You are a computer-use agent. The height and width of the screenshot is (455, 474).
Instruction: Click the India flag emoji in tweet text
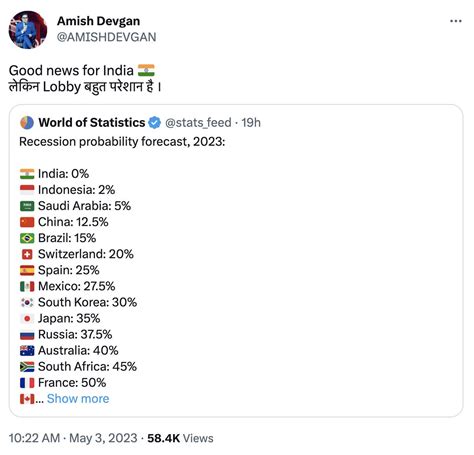(x=146, y=70)
